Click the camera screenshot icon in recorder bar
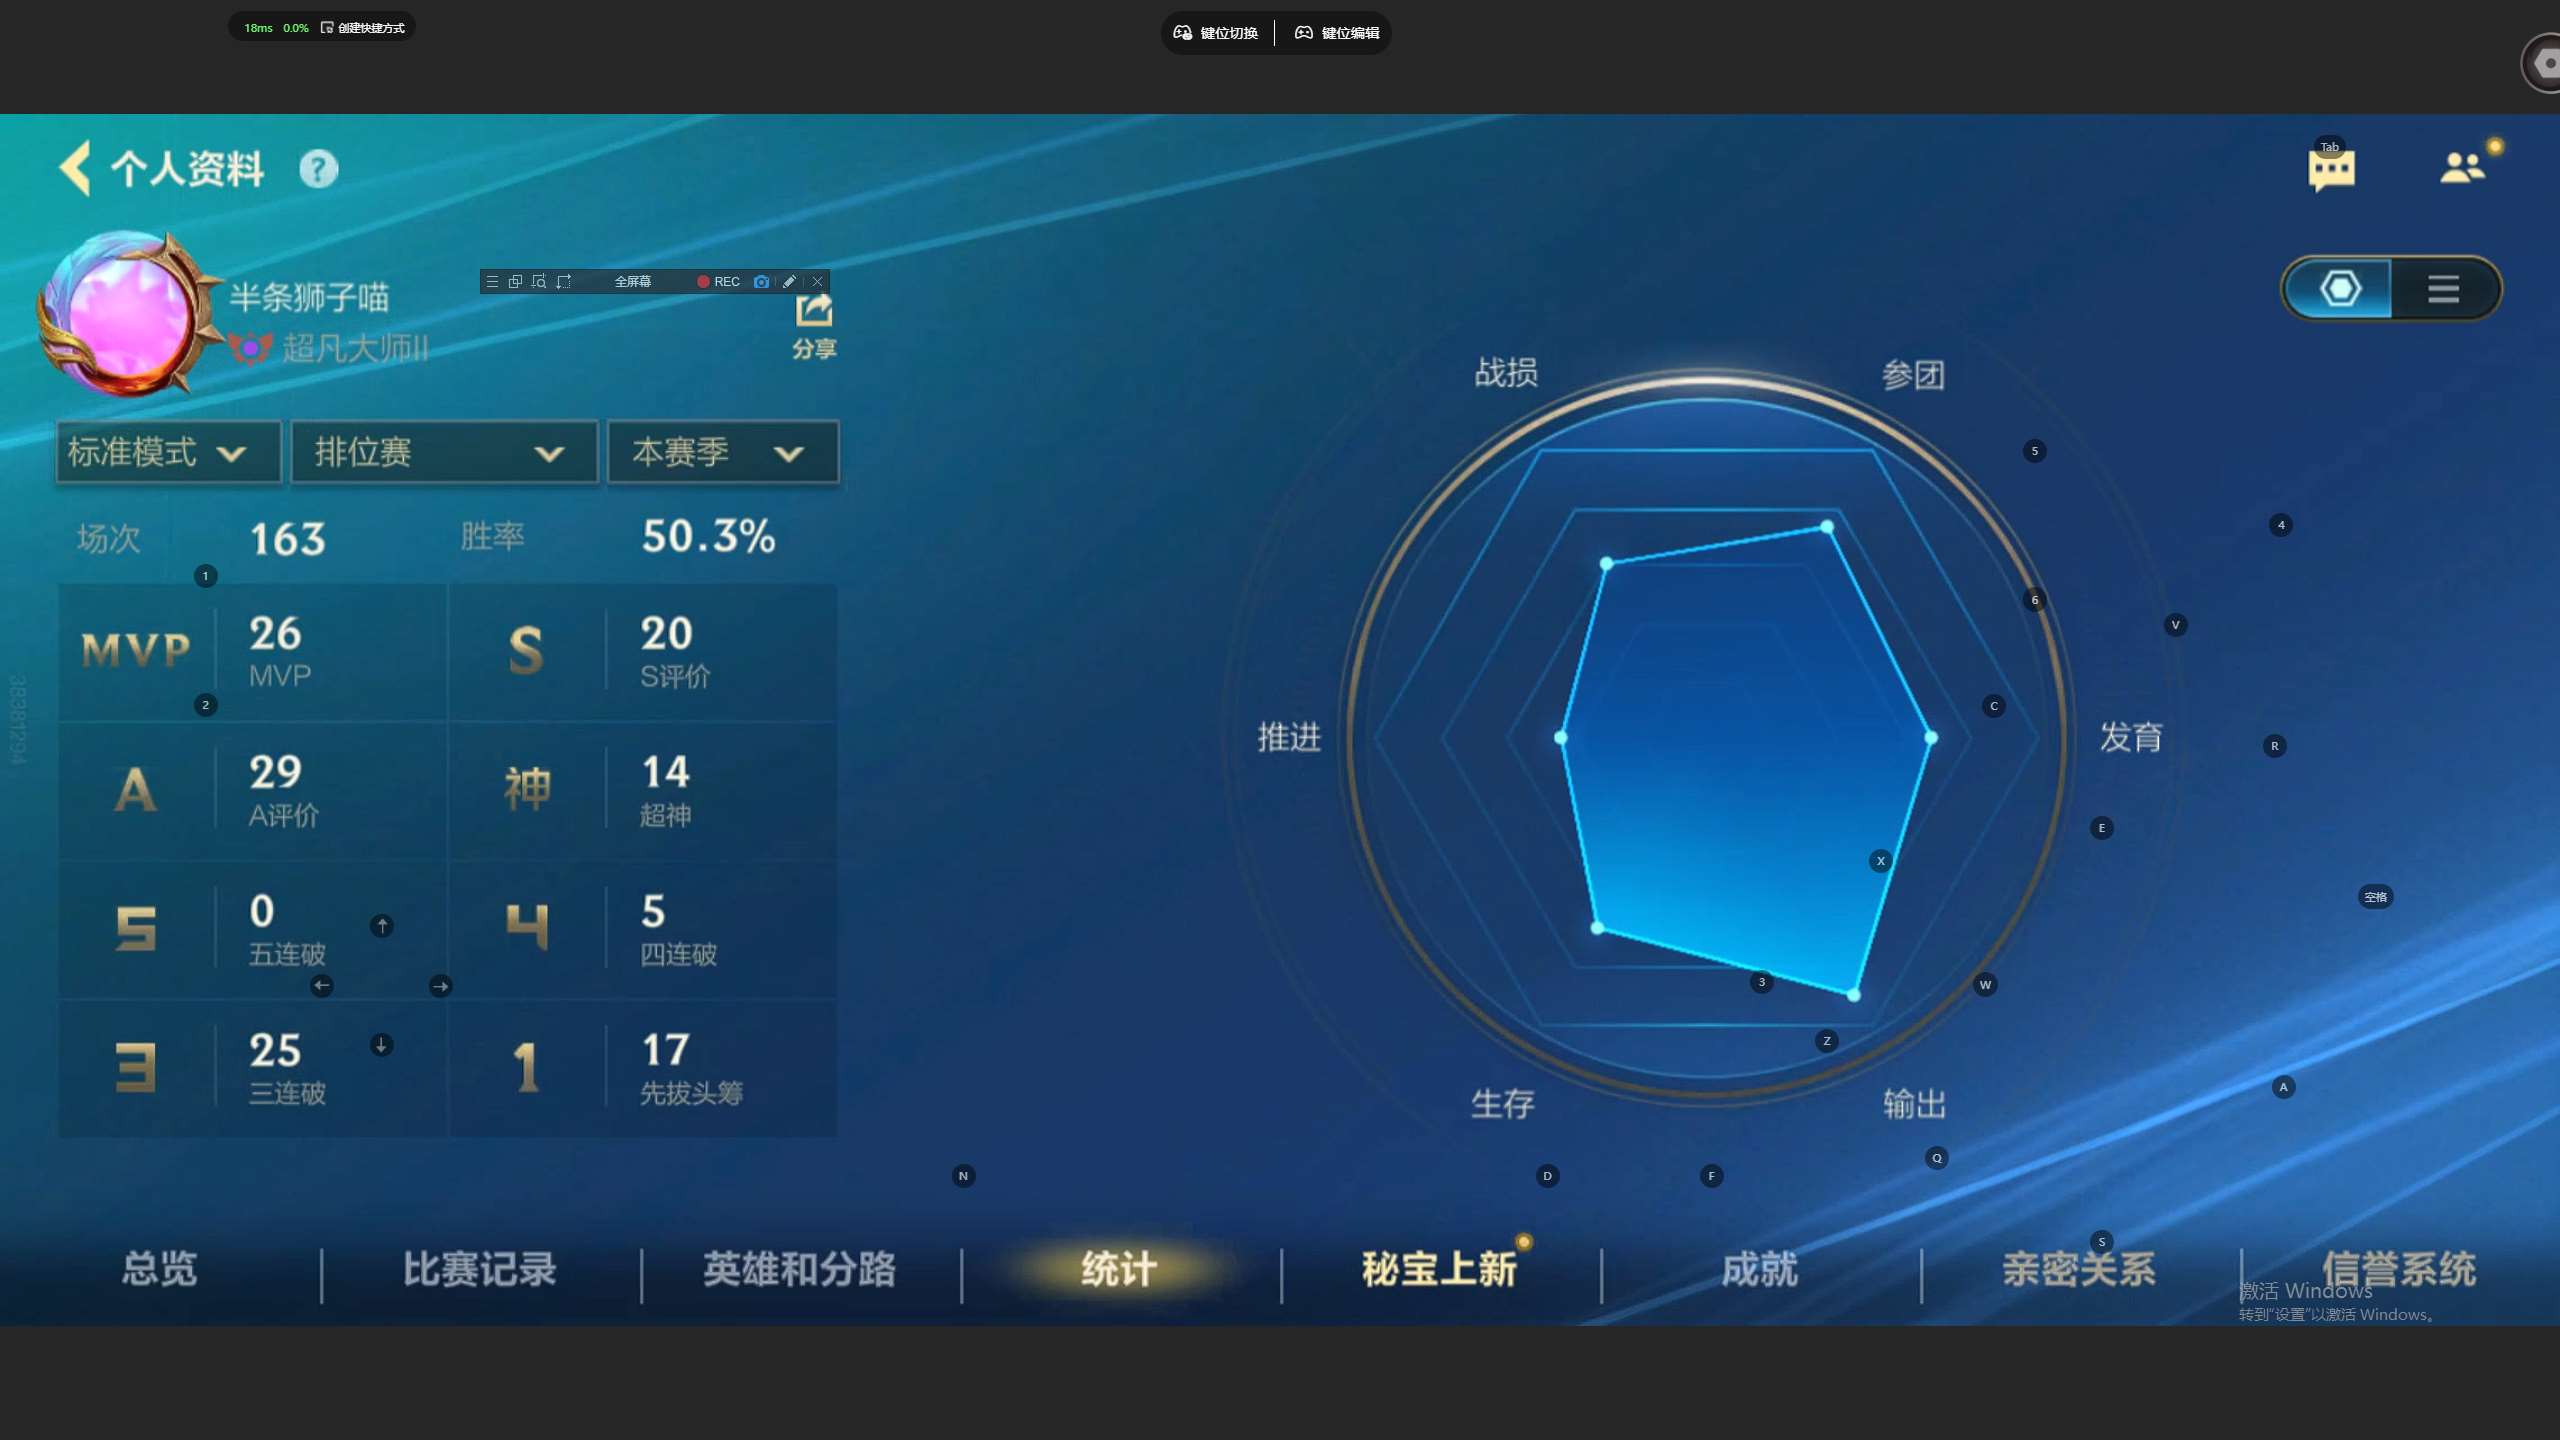The width and height of the screenshot is (2560, 1440). point(761,282)
